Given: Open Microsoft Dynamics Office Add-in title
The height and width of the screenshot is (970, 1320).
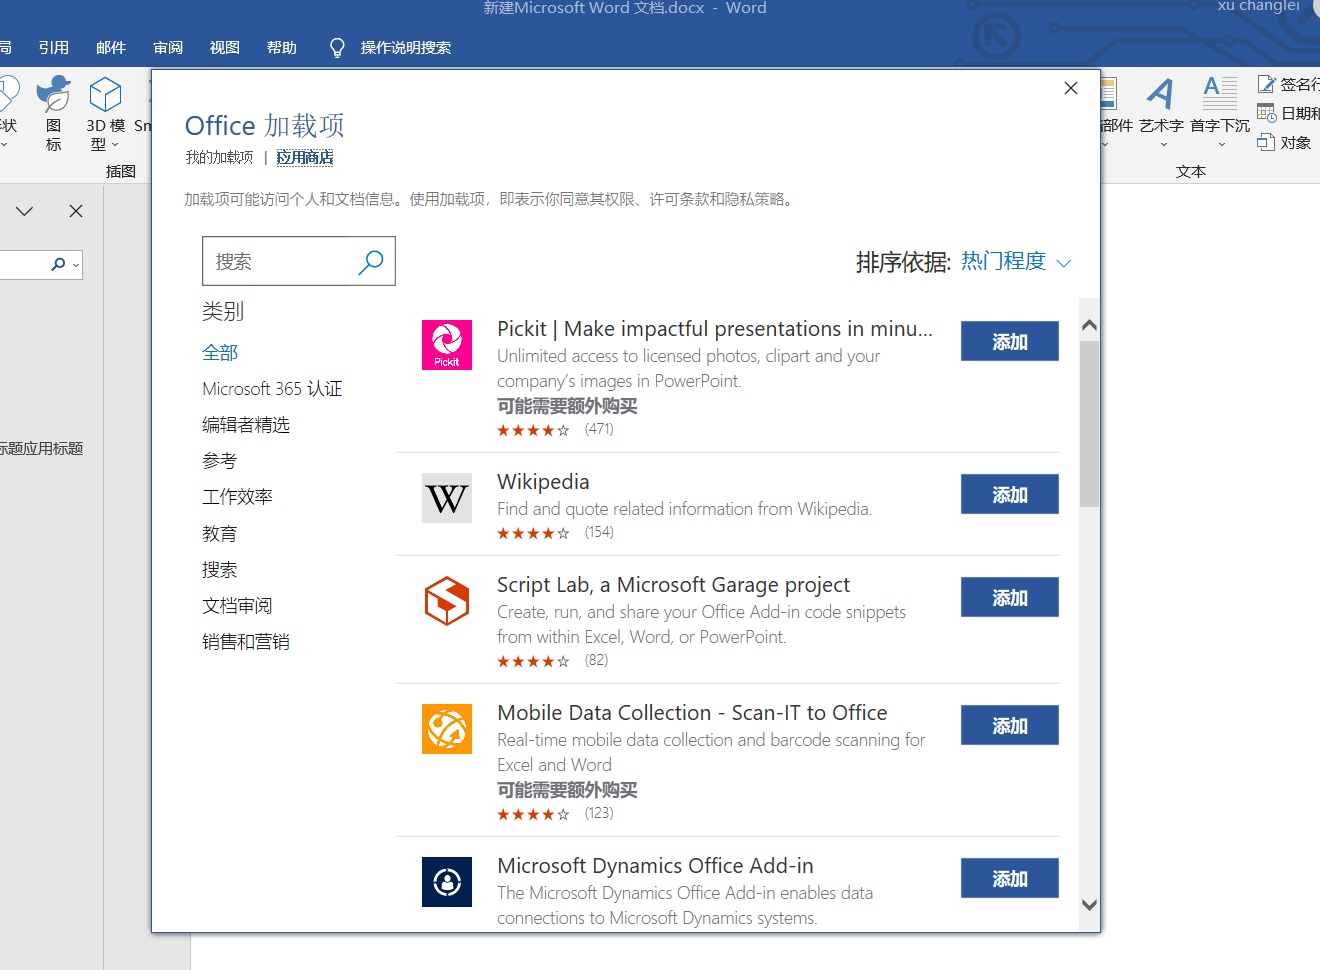Looking at the screenshot, I should click(x=655, y=866).
